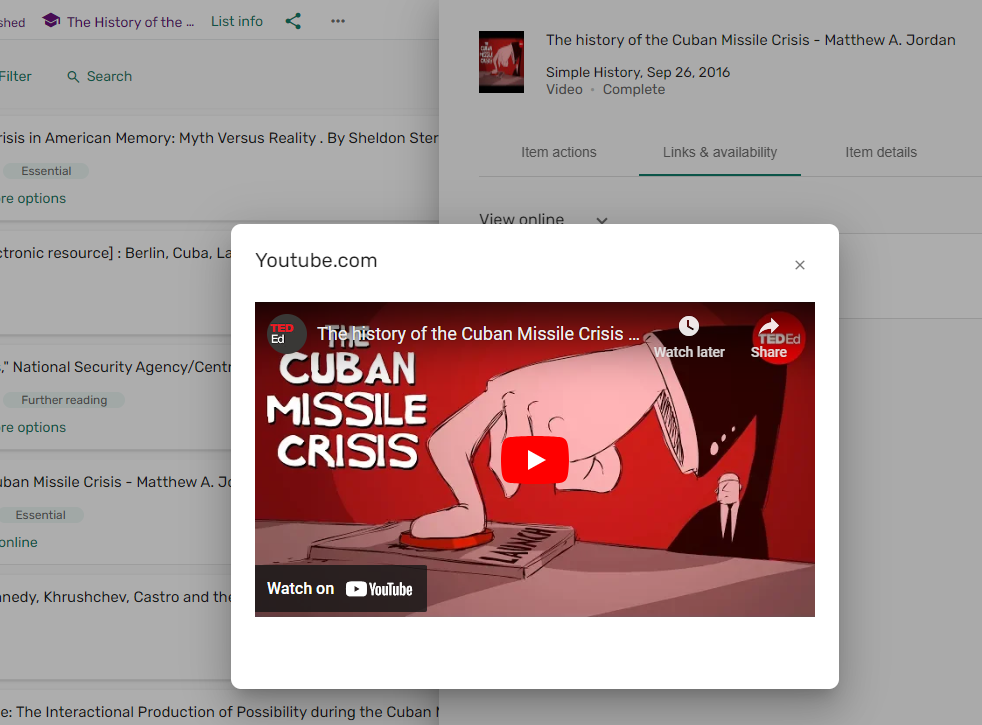Switch to Item actions tab

click(559, 152)
